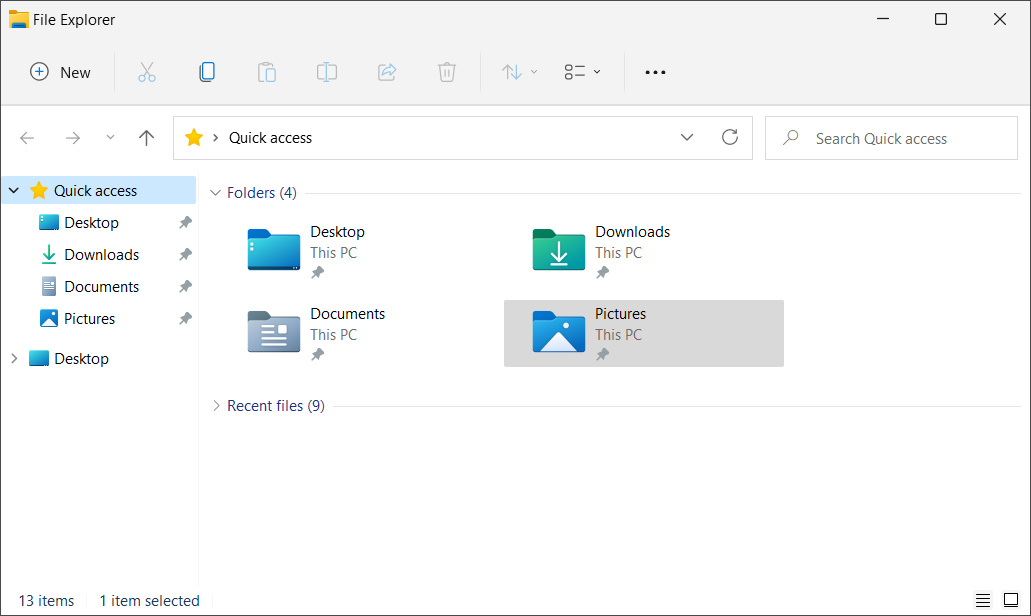Click the pin icon beside sidebar Desktop

[185, 223]
